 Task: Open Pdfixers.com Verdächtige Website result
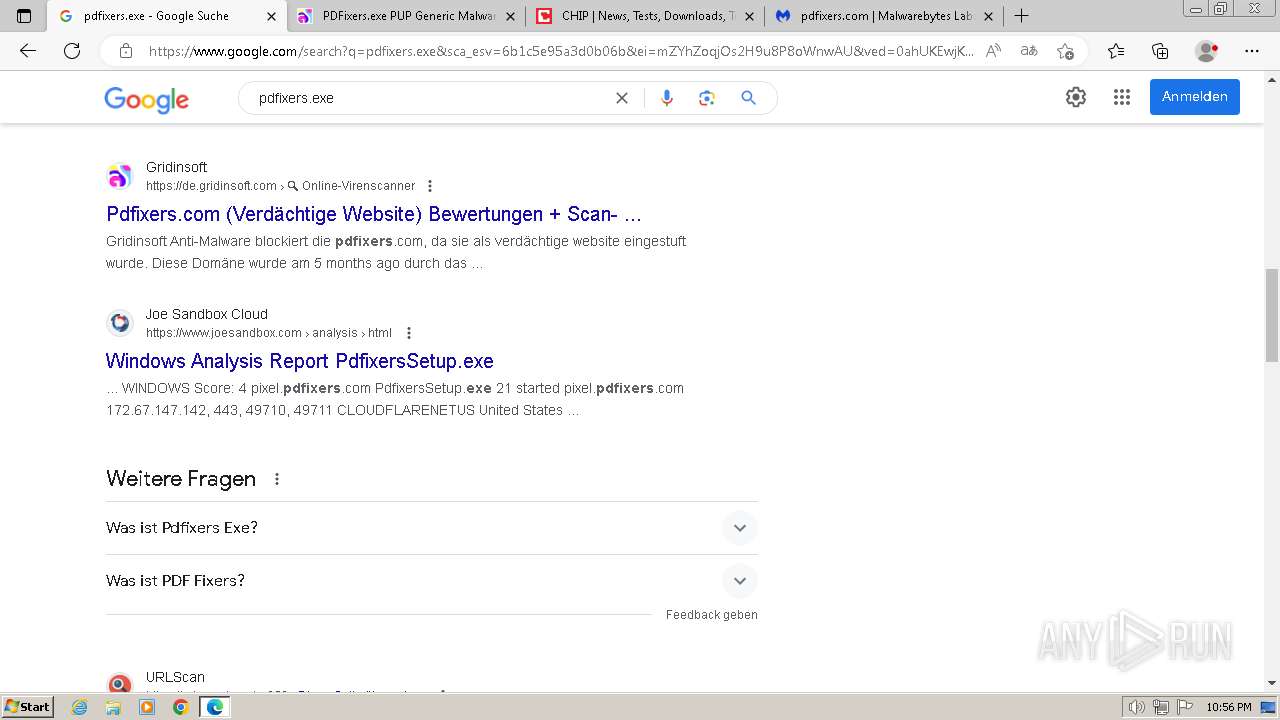click(x=374, y=214)
